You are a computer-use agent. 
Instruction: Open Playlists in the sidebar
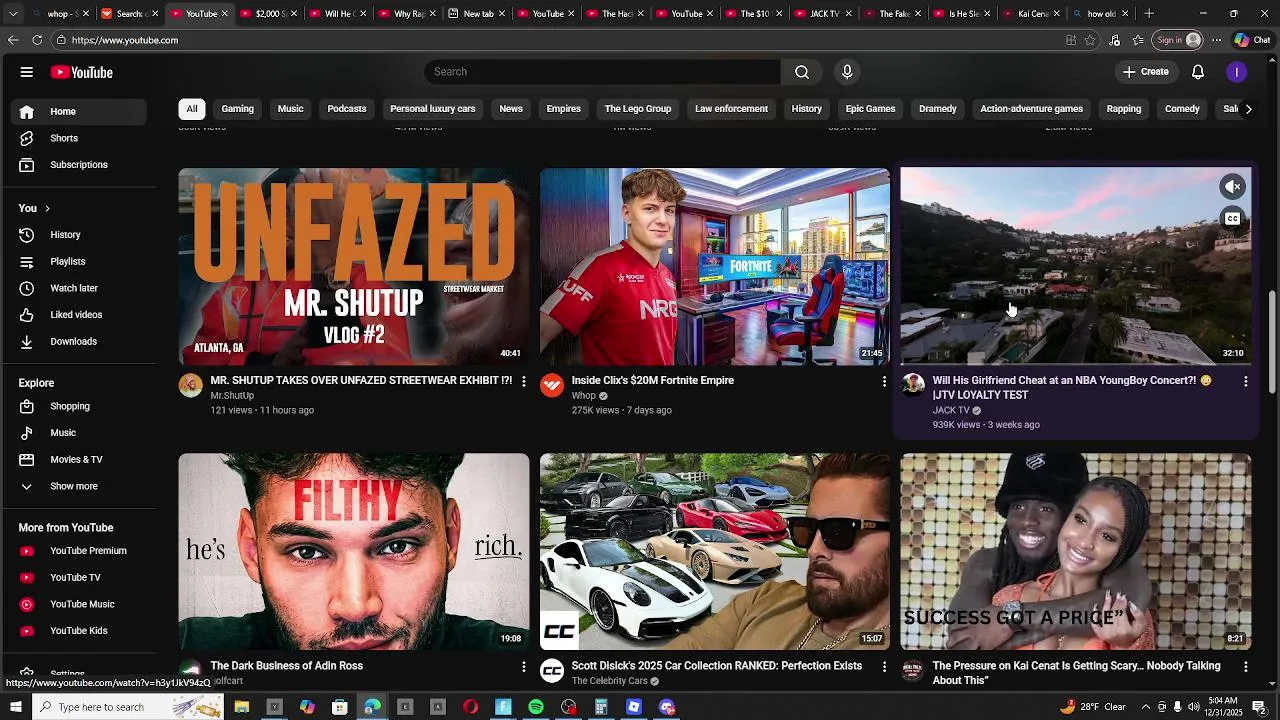[68, 262]
